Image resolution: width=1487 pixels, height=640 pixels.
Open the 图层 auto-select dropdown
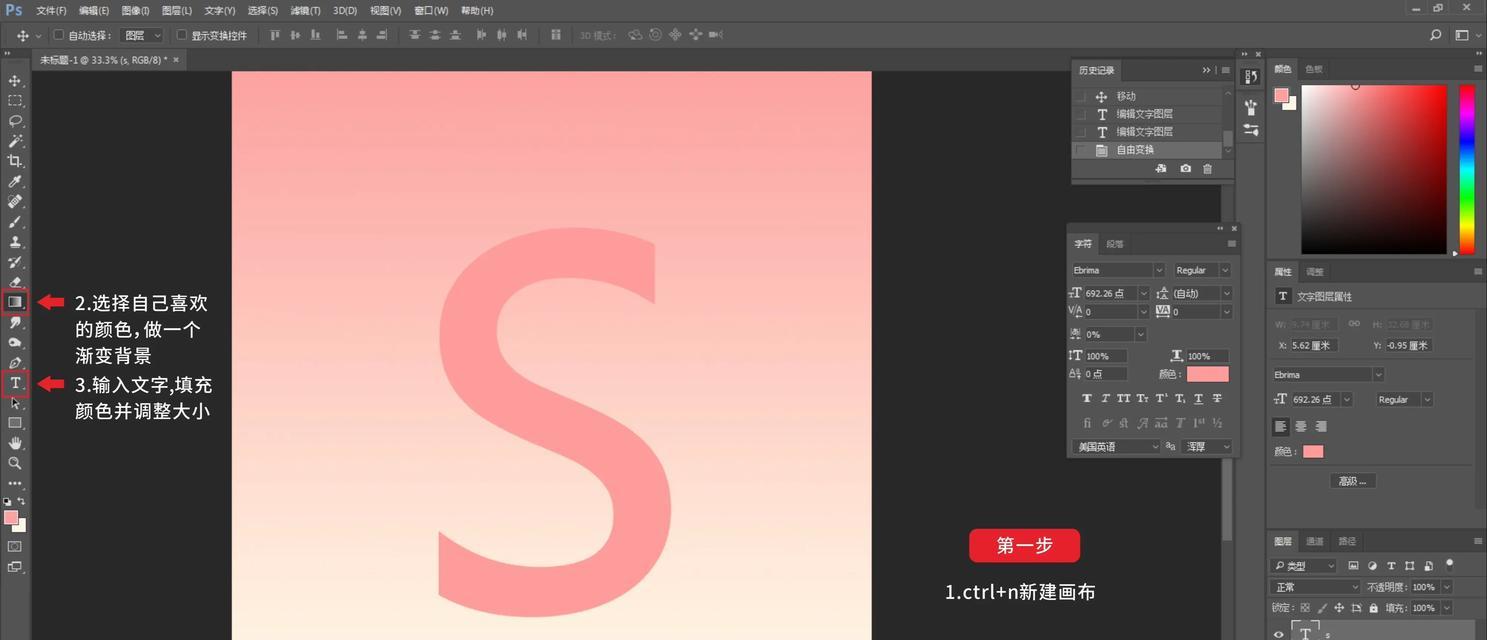pos(142,35)
